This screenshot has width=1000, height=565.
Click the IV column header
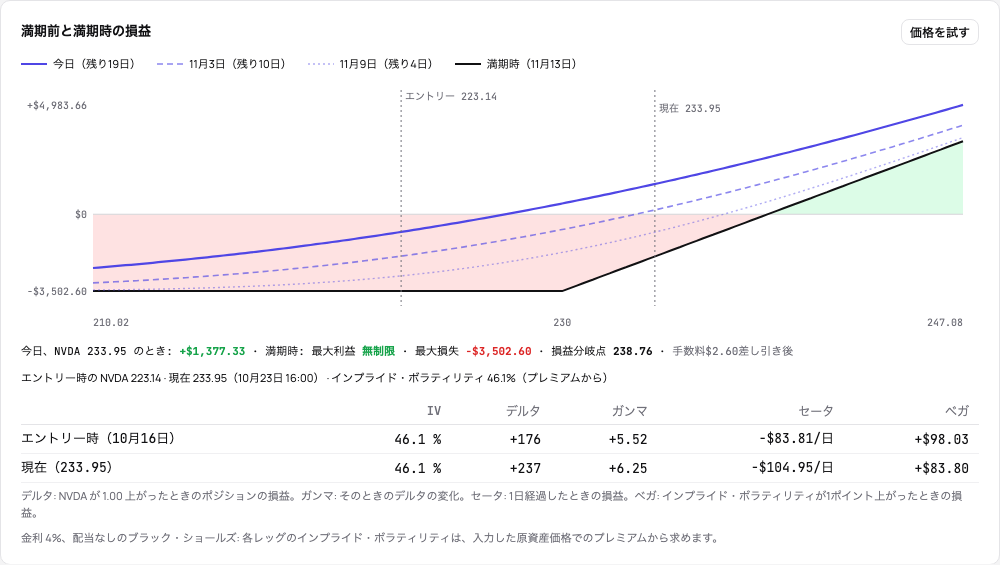click(434, 411)
